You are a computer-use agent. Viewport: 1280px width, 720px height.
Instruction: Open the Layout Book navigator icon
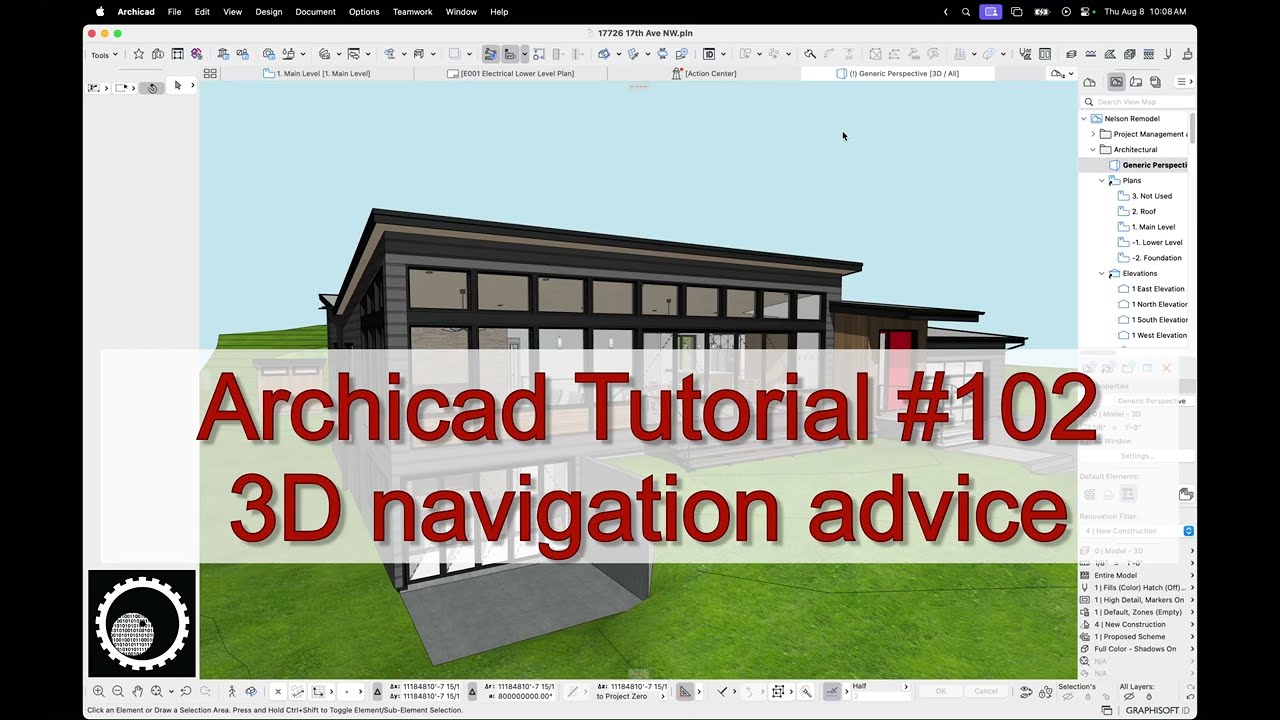coord(1137,82)
